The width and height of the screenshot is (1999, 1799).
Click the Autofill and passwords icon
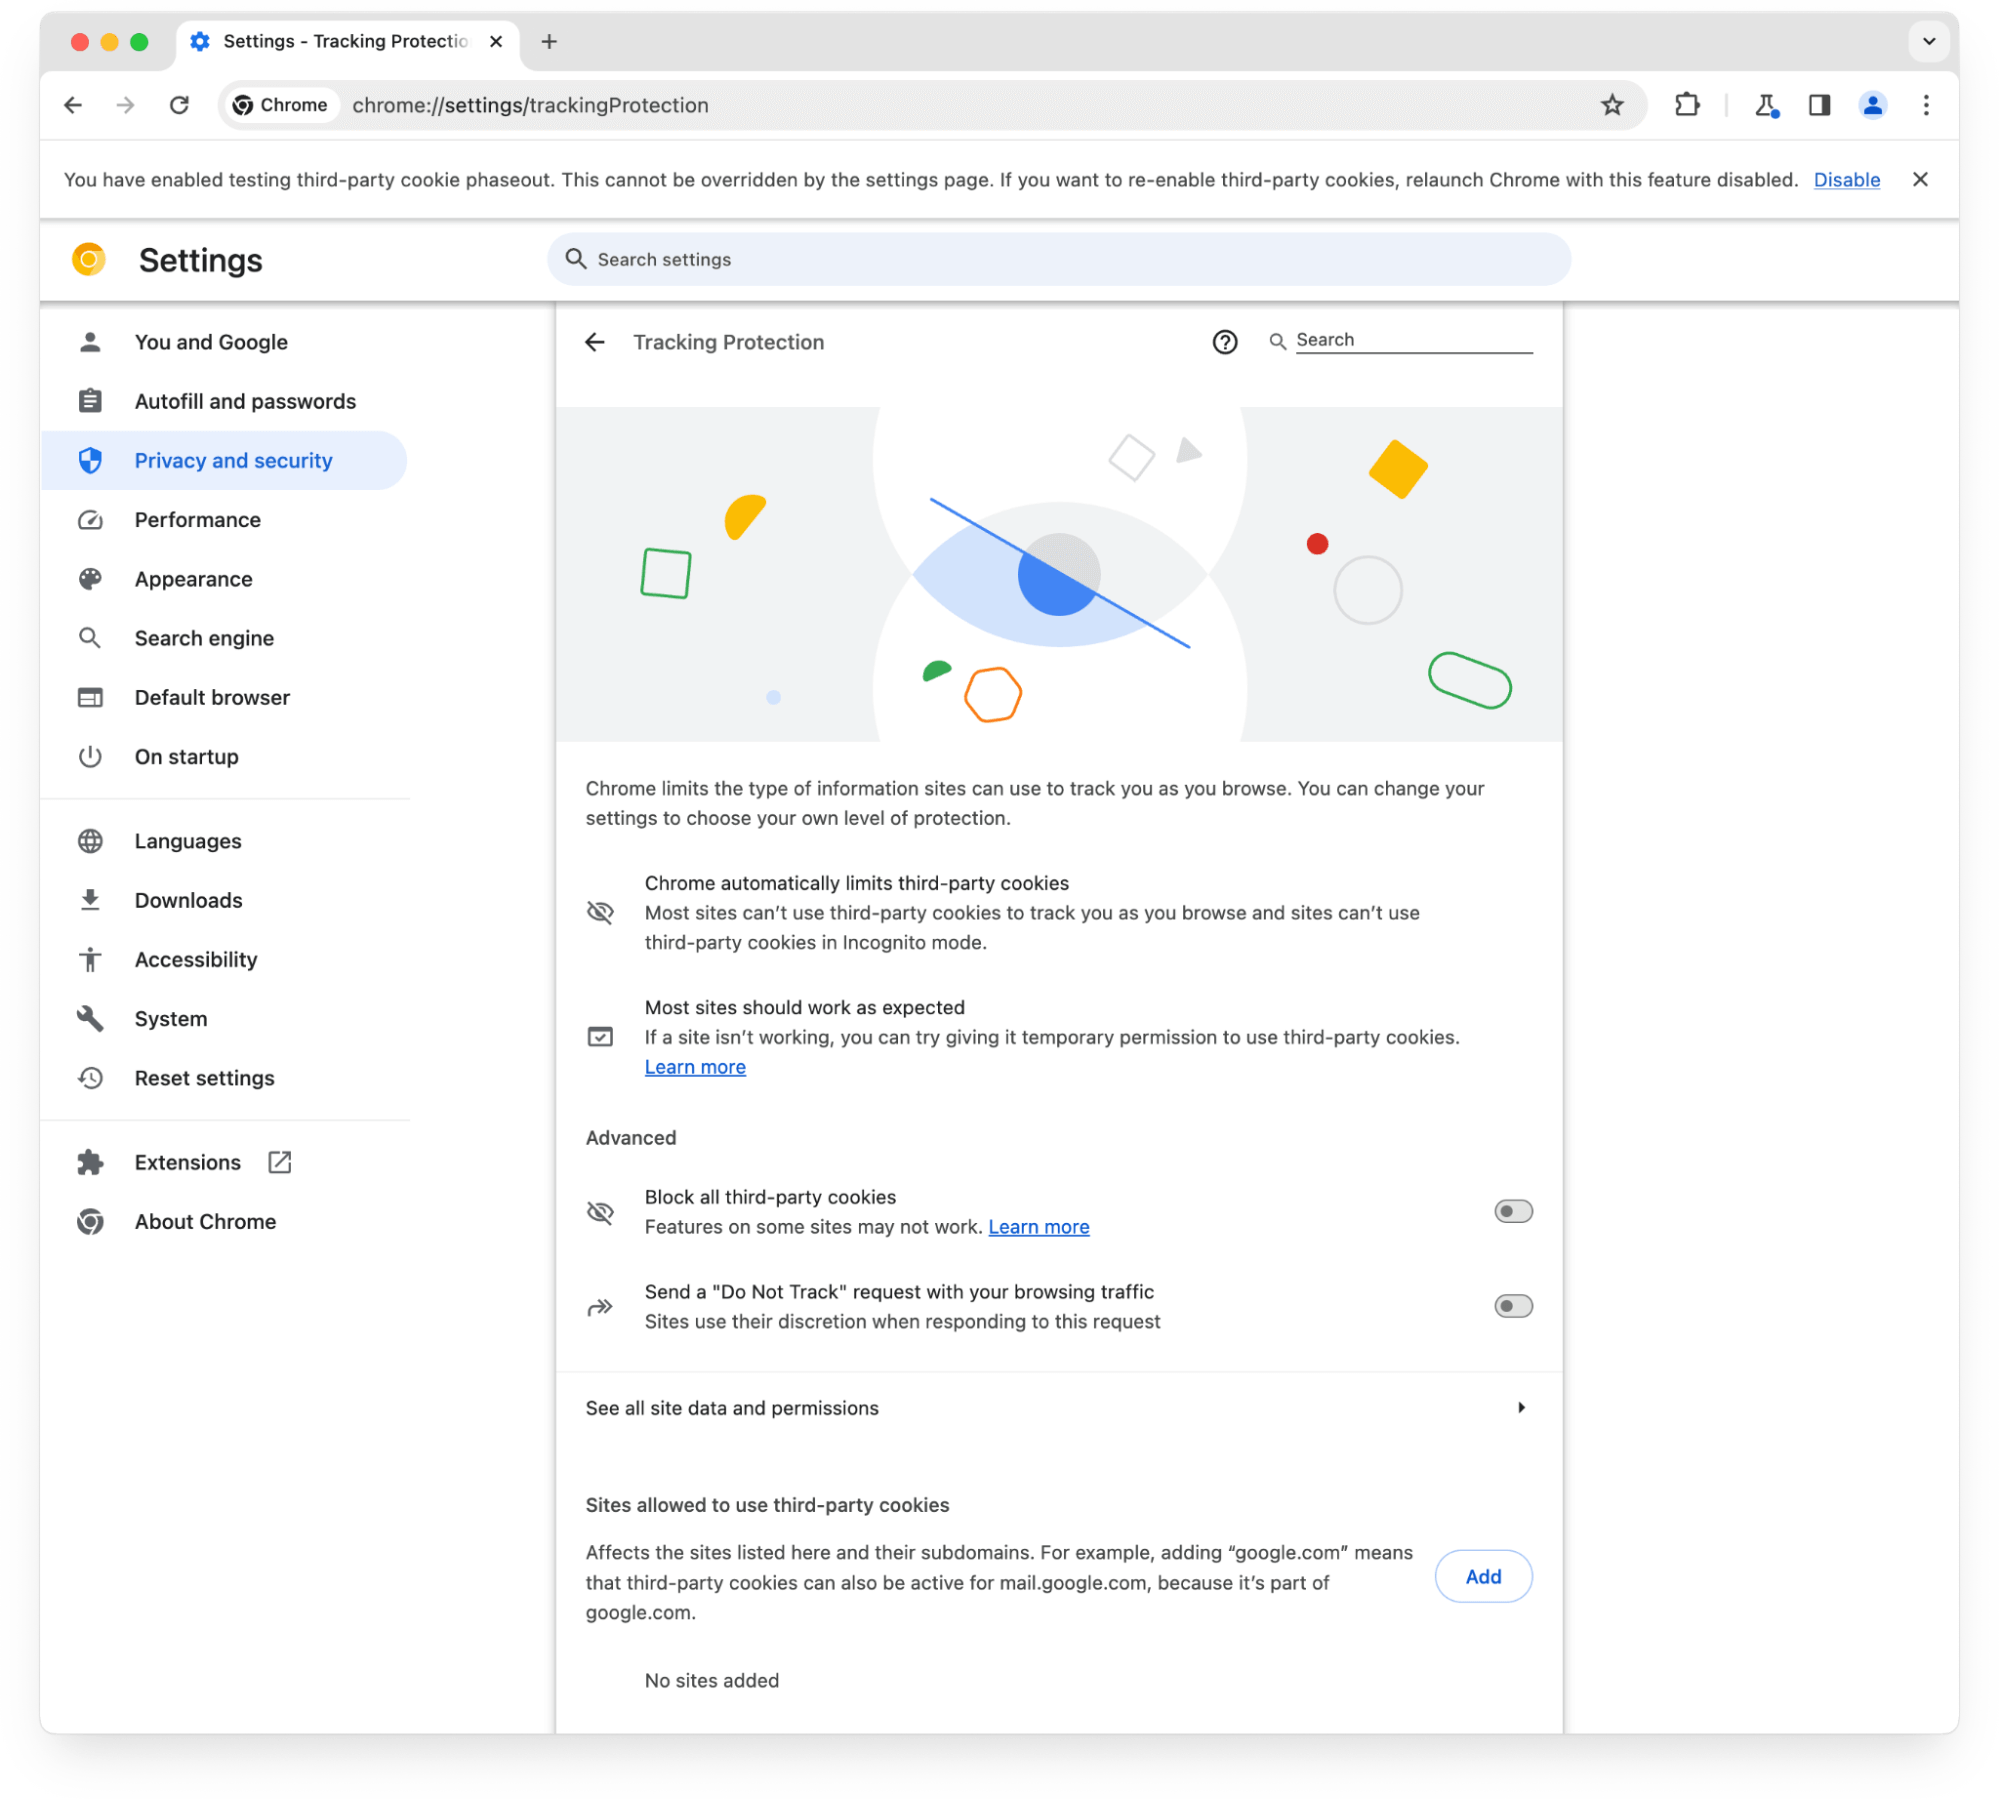[x=90, y=401]
